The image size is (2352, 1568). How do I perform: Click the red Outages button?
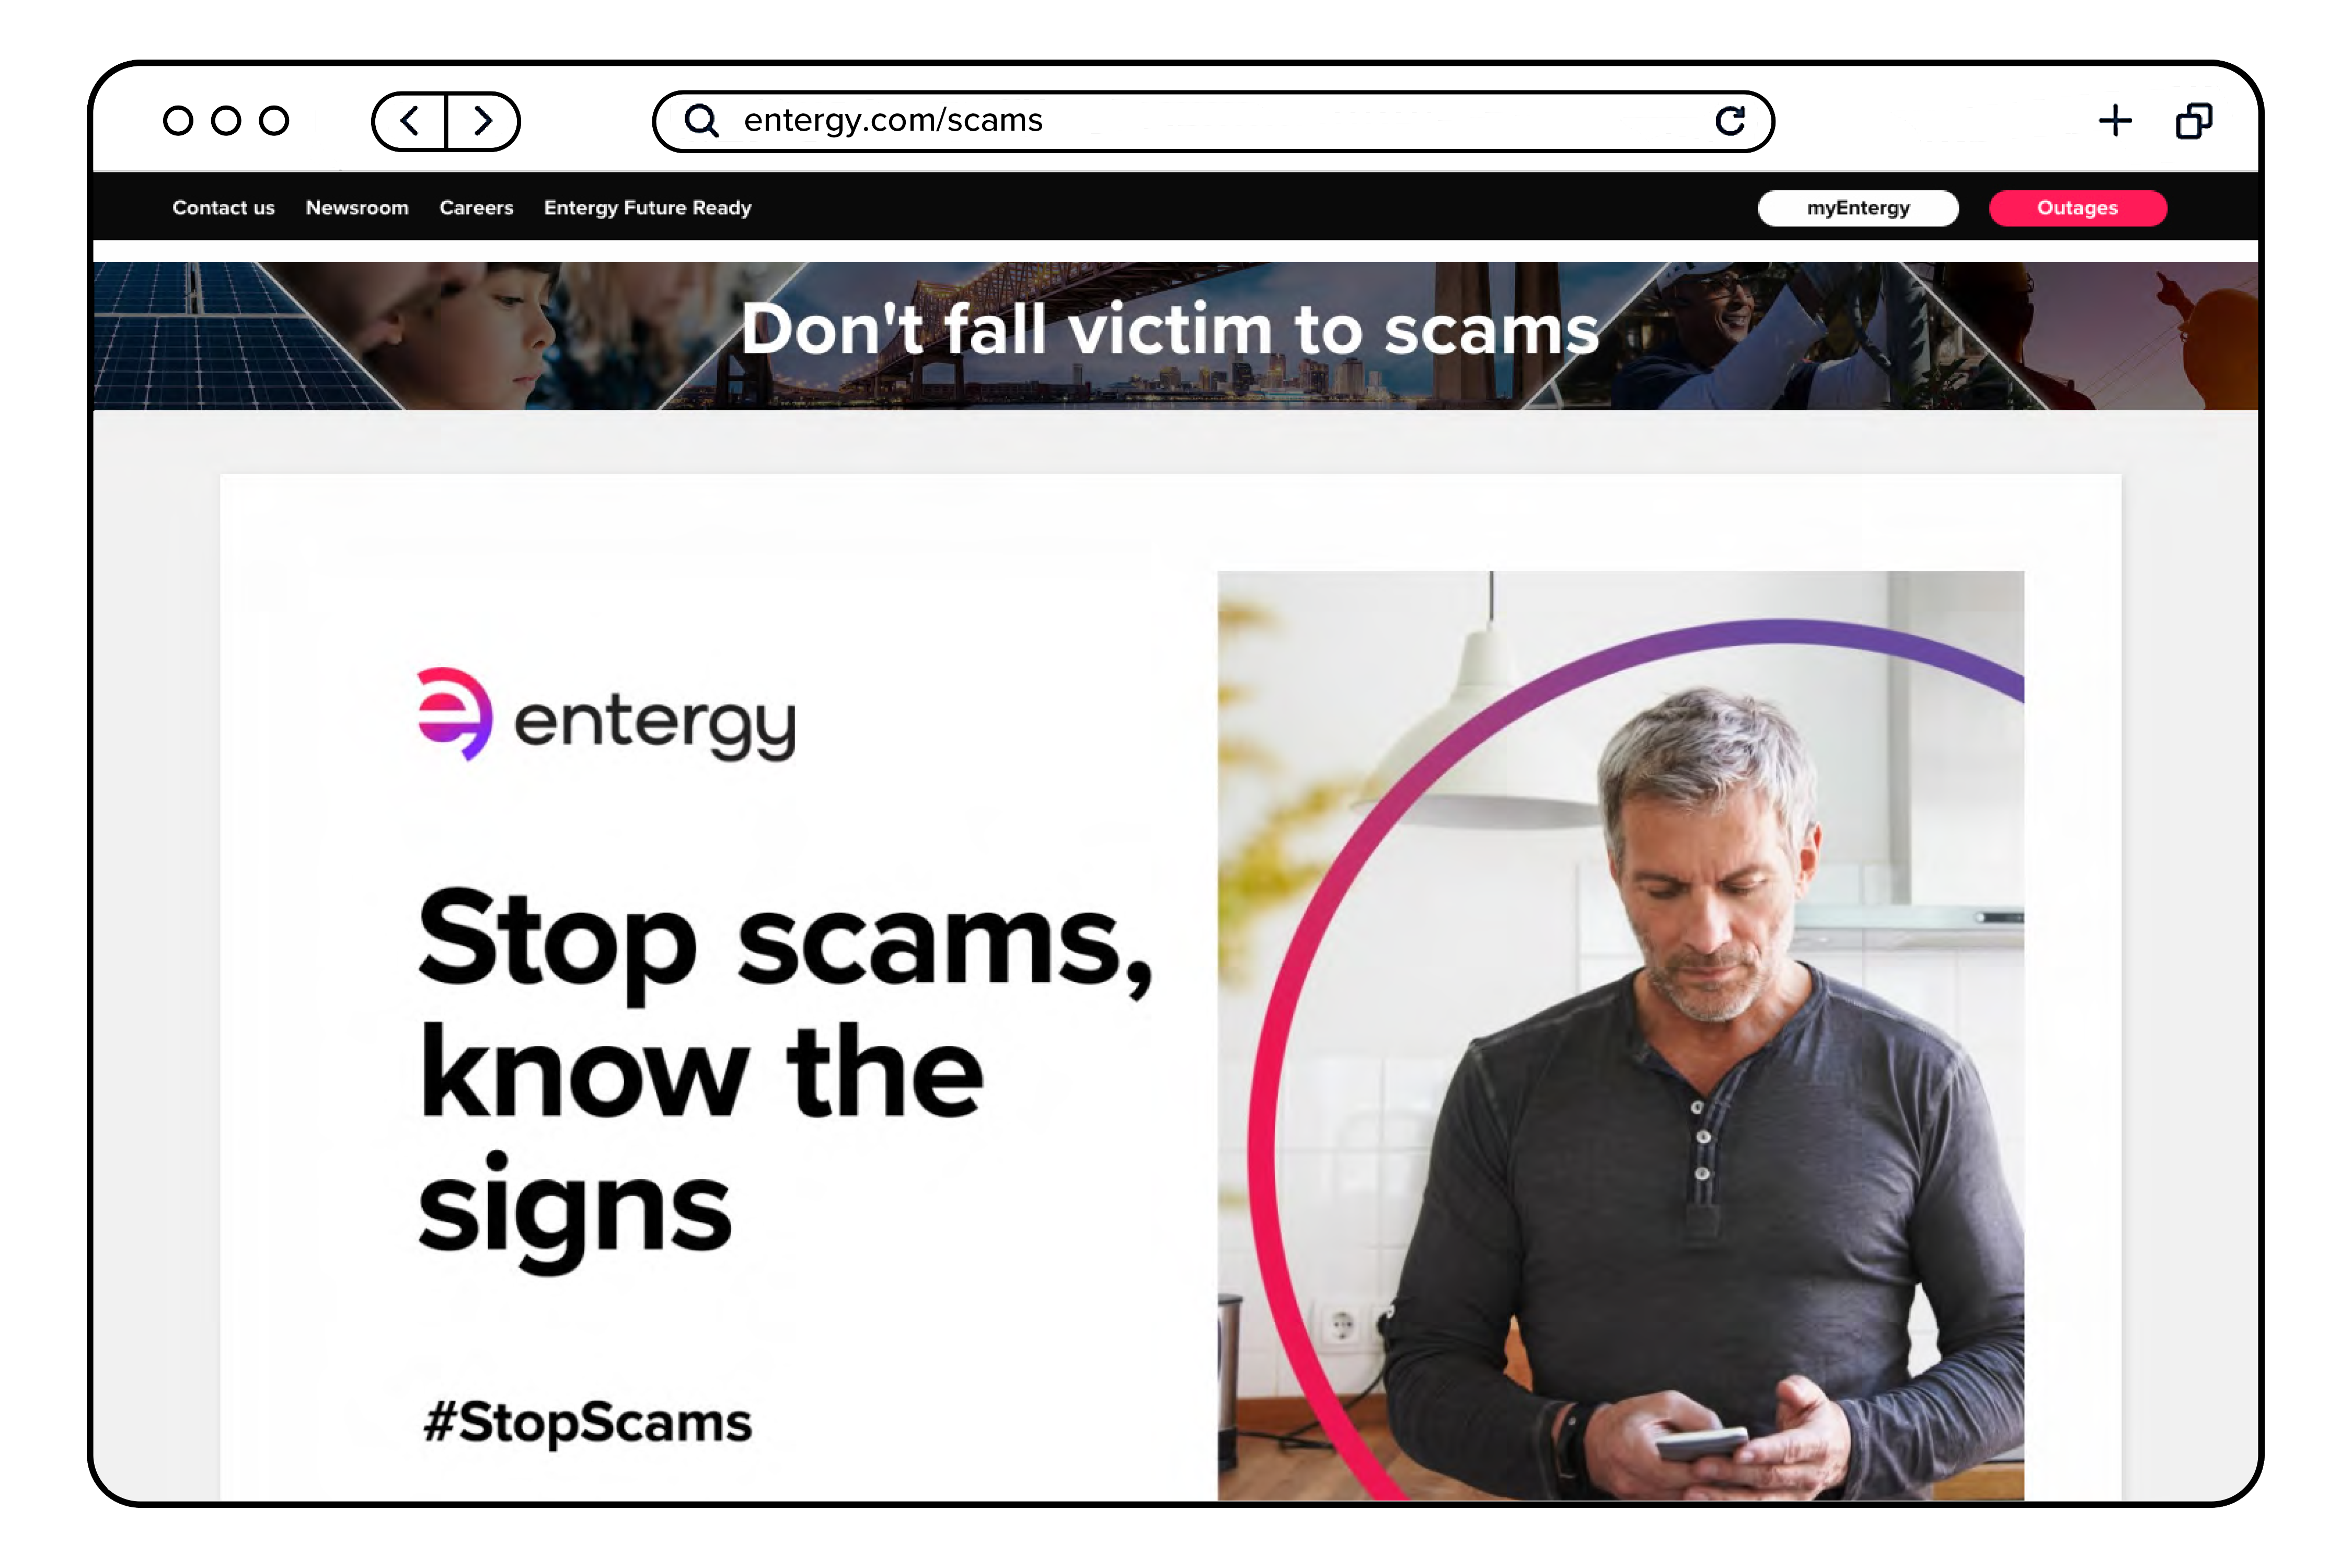coord(2078,208)
